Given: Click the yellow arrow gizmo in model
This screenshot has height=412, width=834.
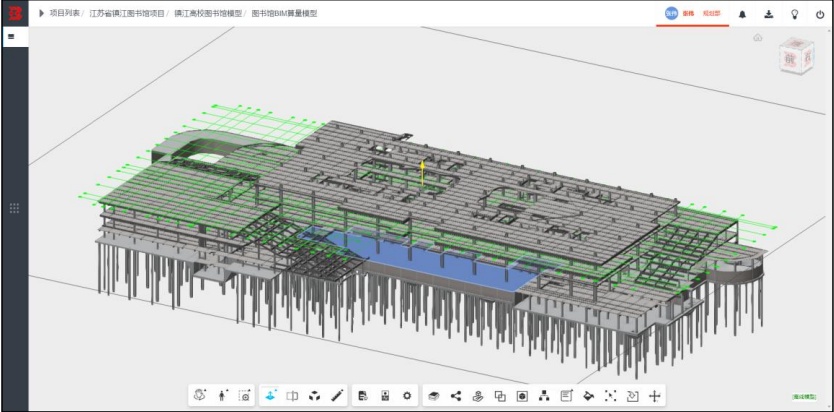Looking at the screenshot, I should point(422,173).
